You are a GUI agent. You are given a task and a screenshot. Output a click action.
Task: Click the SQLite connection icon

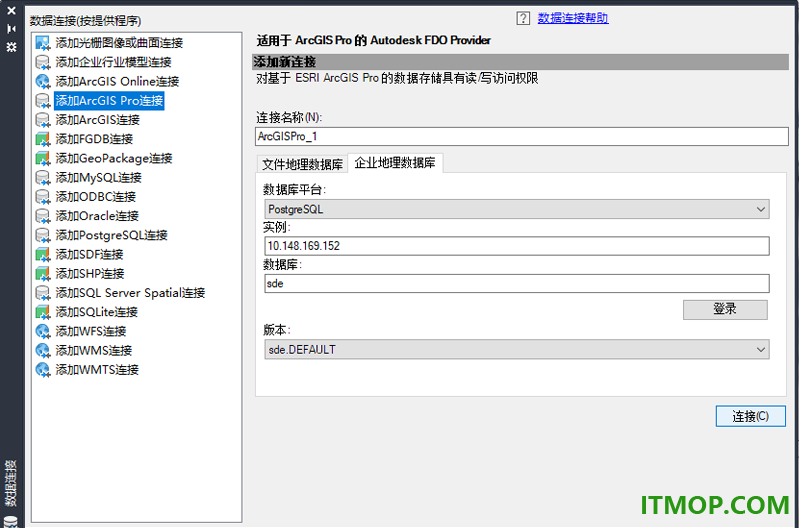43,312
